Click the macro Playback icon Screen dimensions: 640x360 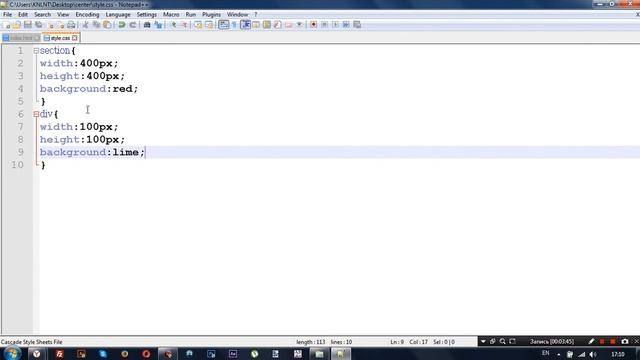click(x=335, y=25)
